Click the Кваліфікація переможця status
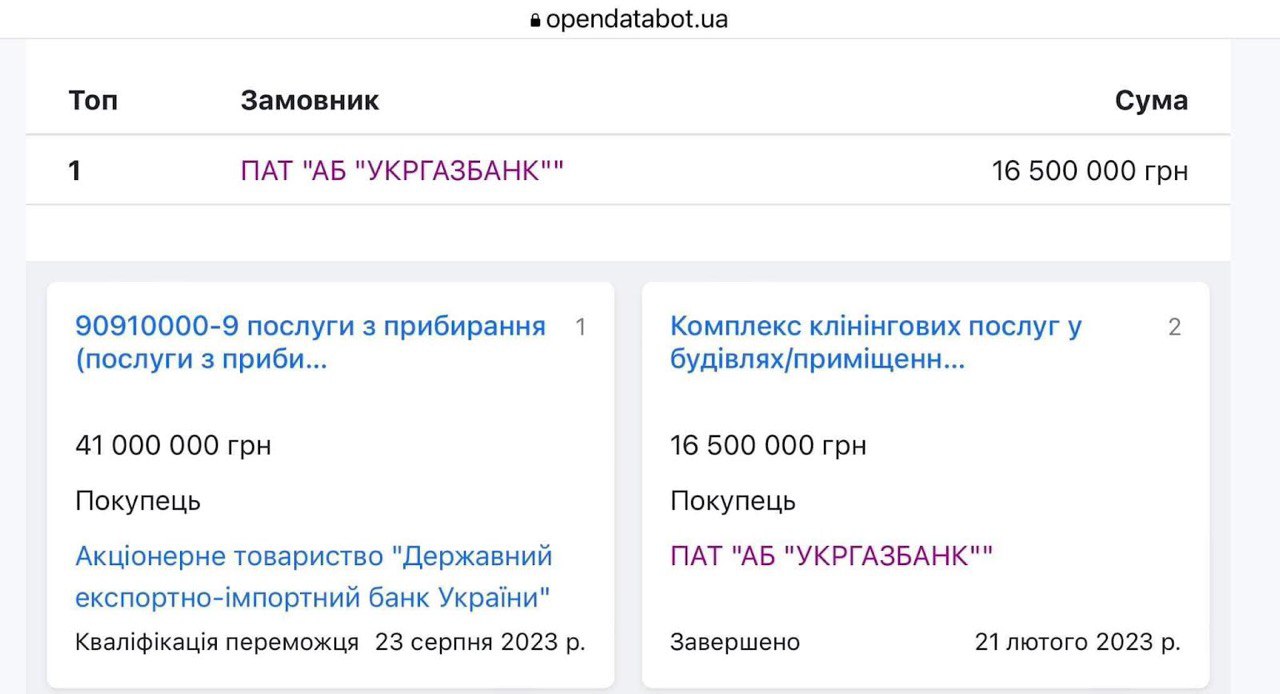Viewport: 1280px width, 694px height. coord(216,642)
